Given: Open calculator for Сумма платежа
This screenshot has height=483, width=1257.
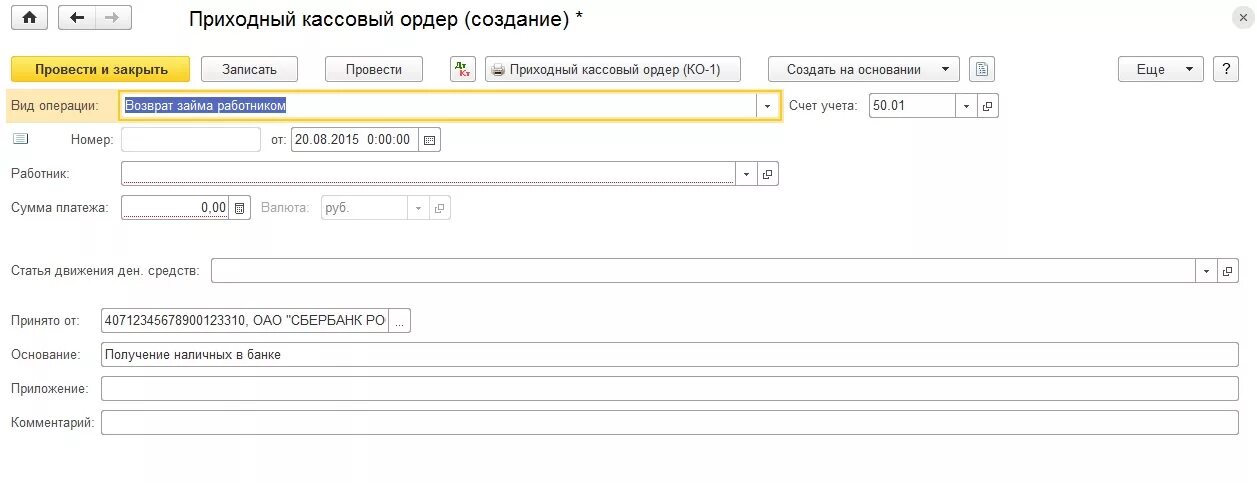Looking at the screenshot, I should pos(239,208).
